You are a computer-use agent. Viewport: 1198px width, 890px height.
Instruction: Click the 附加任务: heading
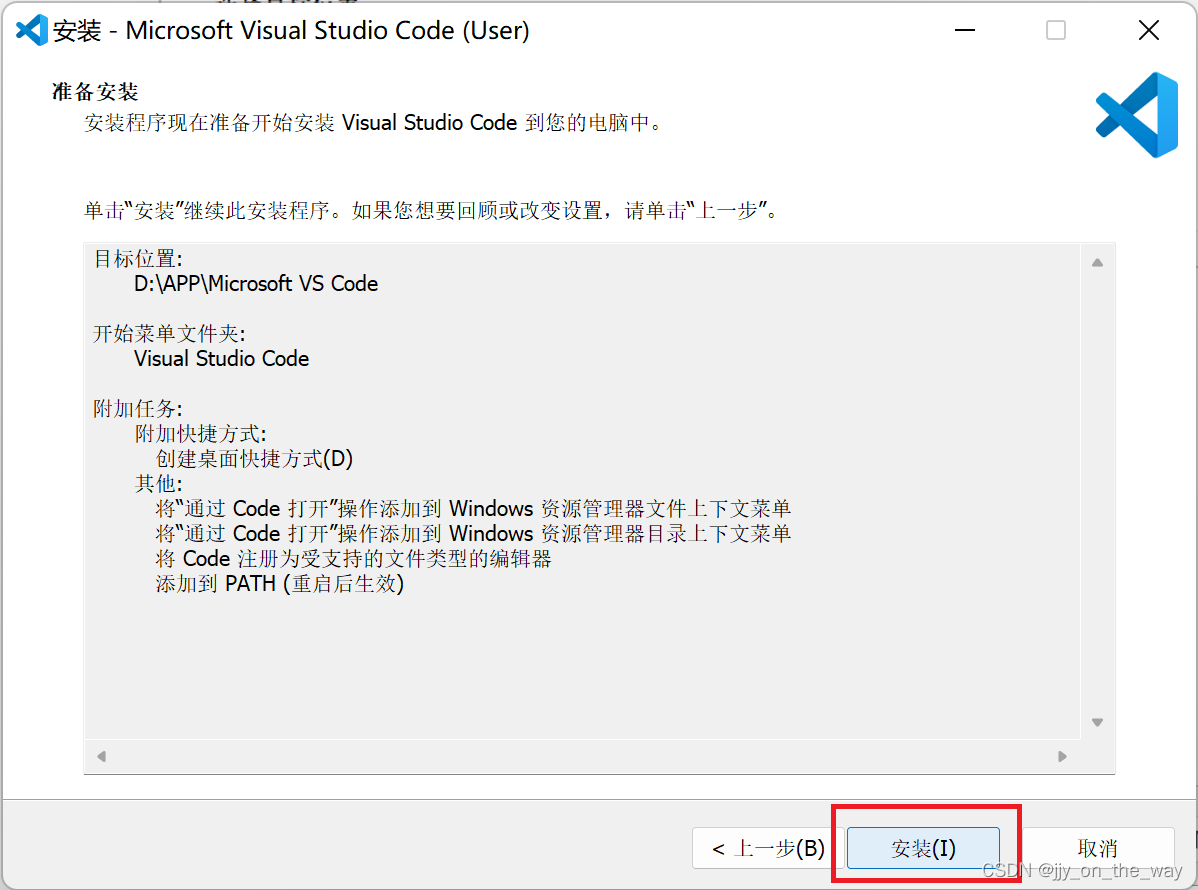pyautogui.click(x=138, y=409)
